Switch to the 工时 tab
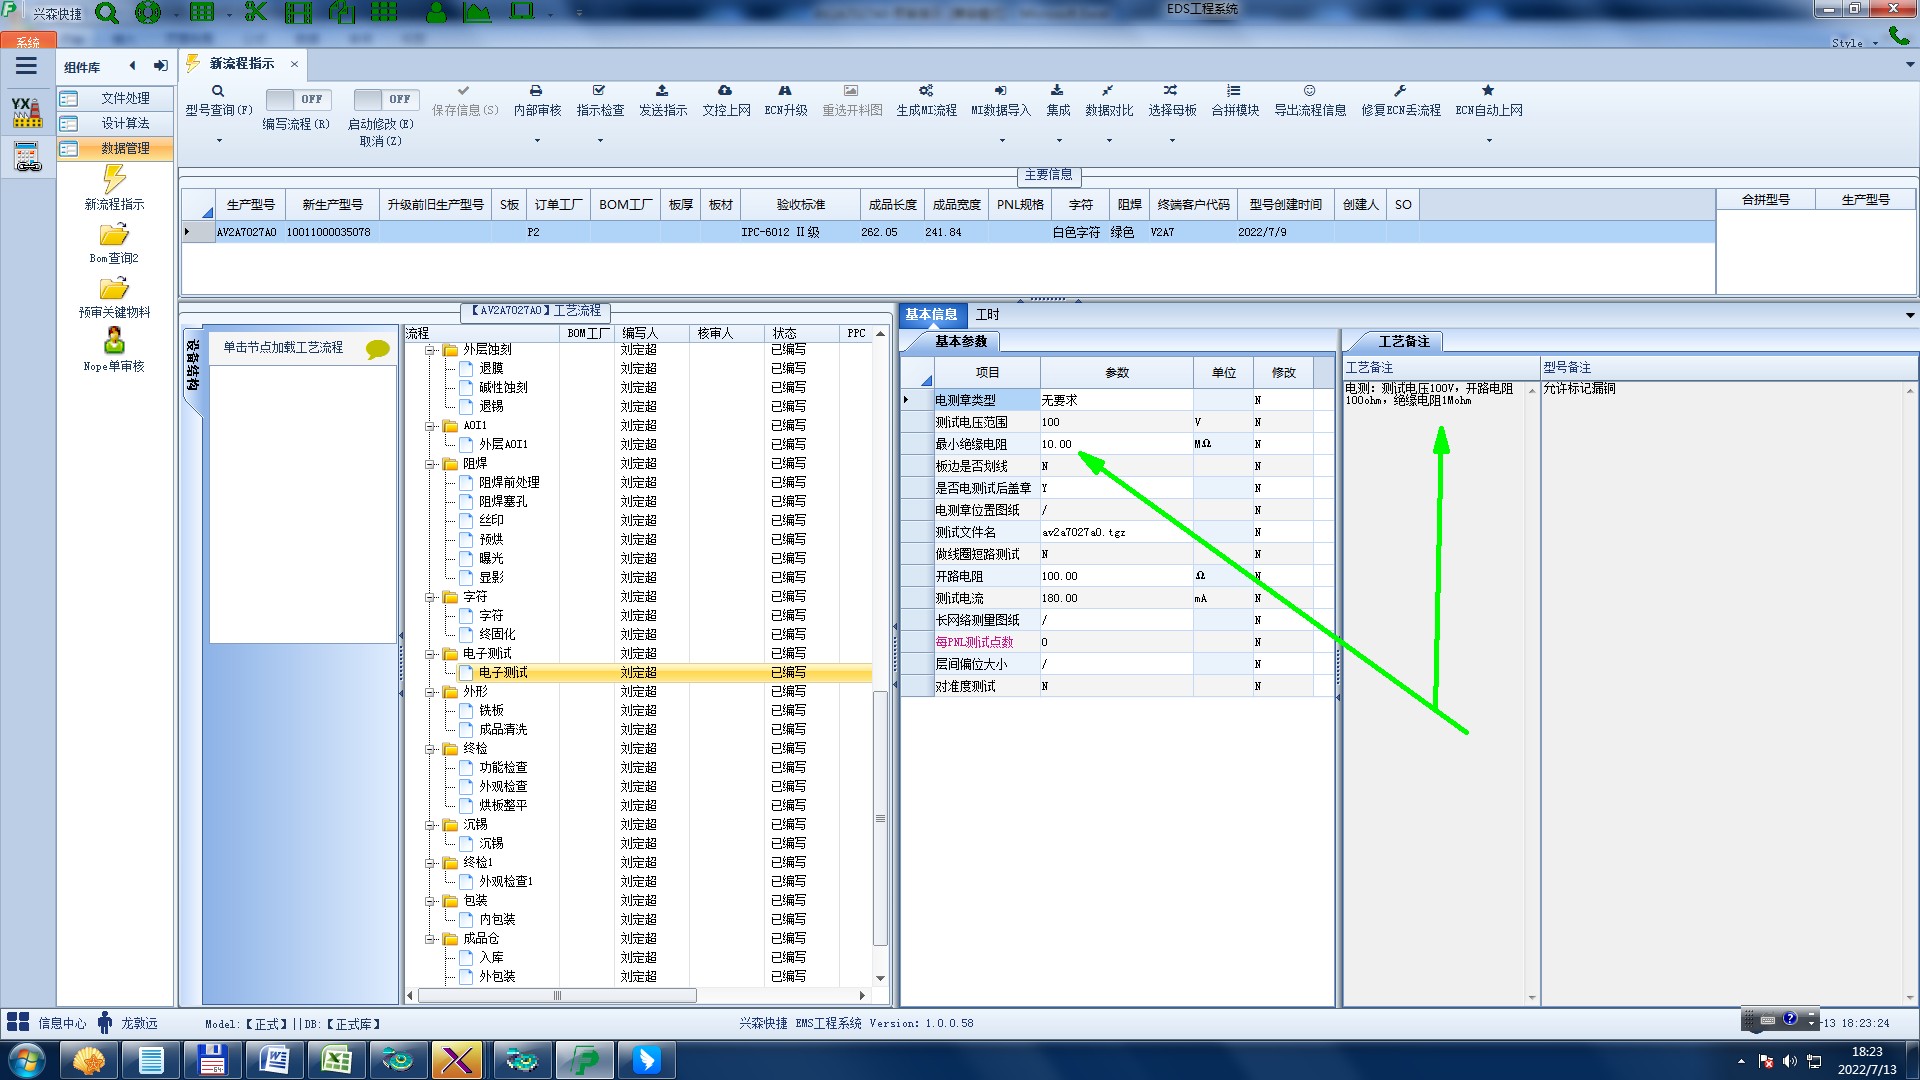 [x=987, y=315]
